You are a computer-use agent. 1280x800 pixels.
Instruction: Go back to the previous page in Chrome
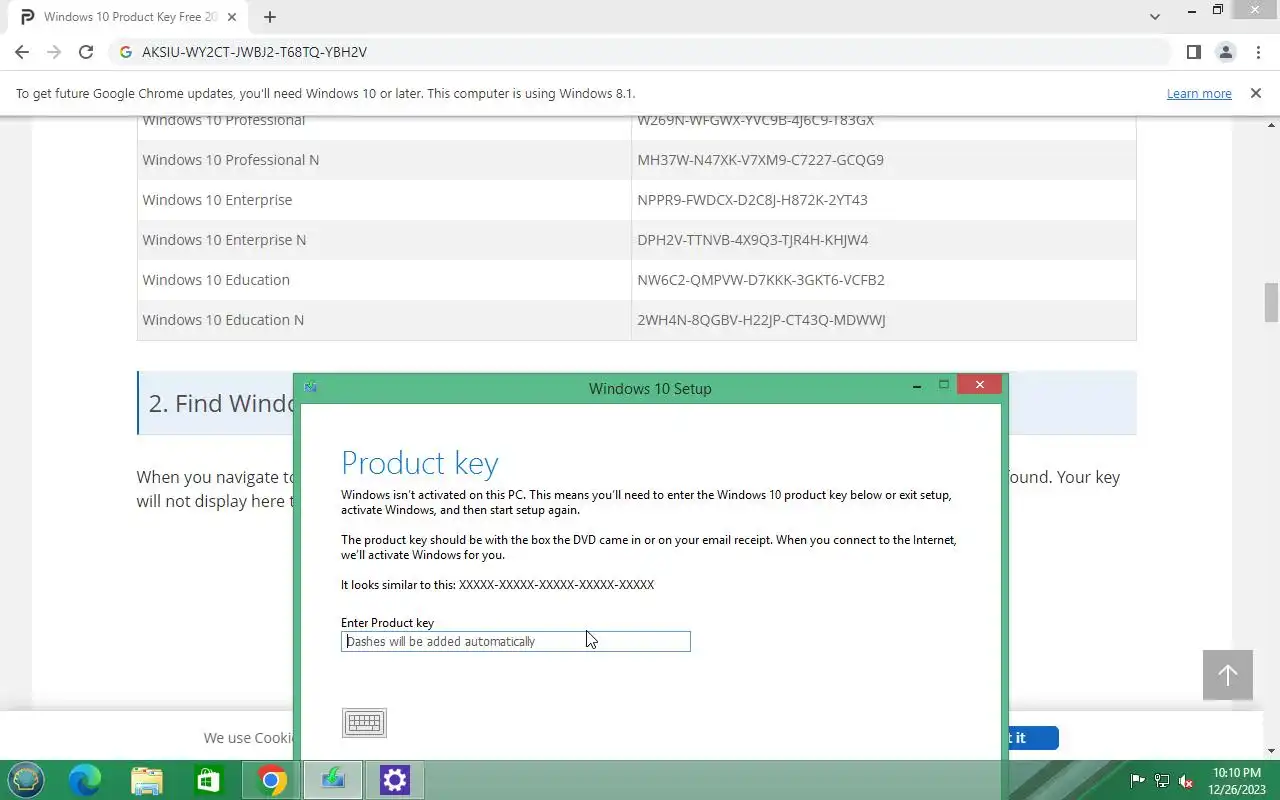click(22, 52)
